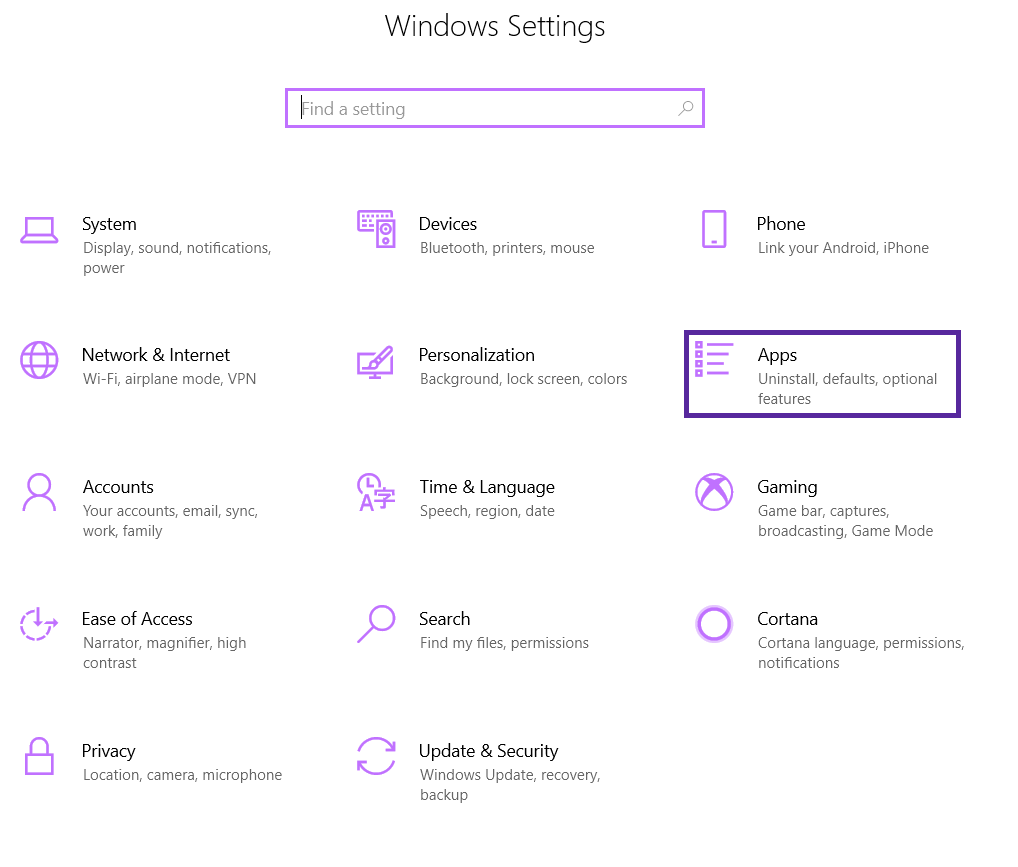This screenshot has width=1018, height=867.
Task: Open the Privacy settings title
Action: (108, 751)
